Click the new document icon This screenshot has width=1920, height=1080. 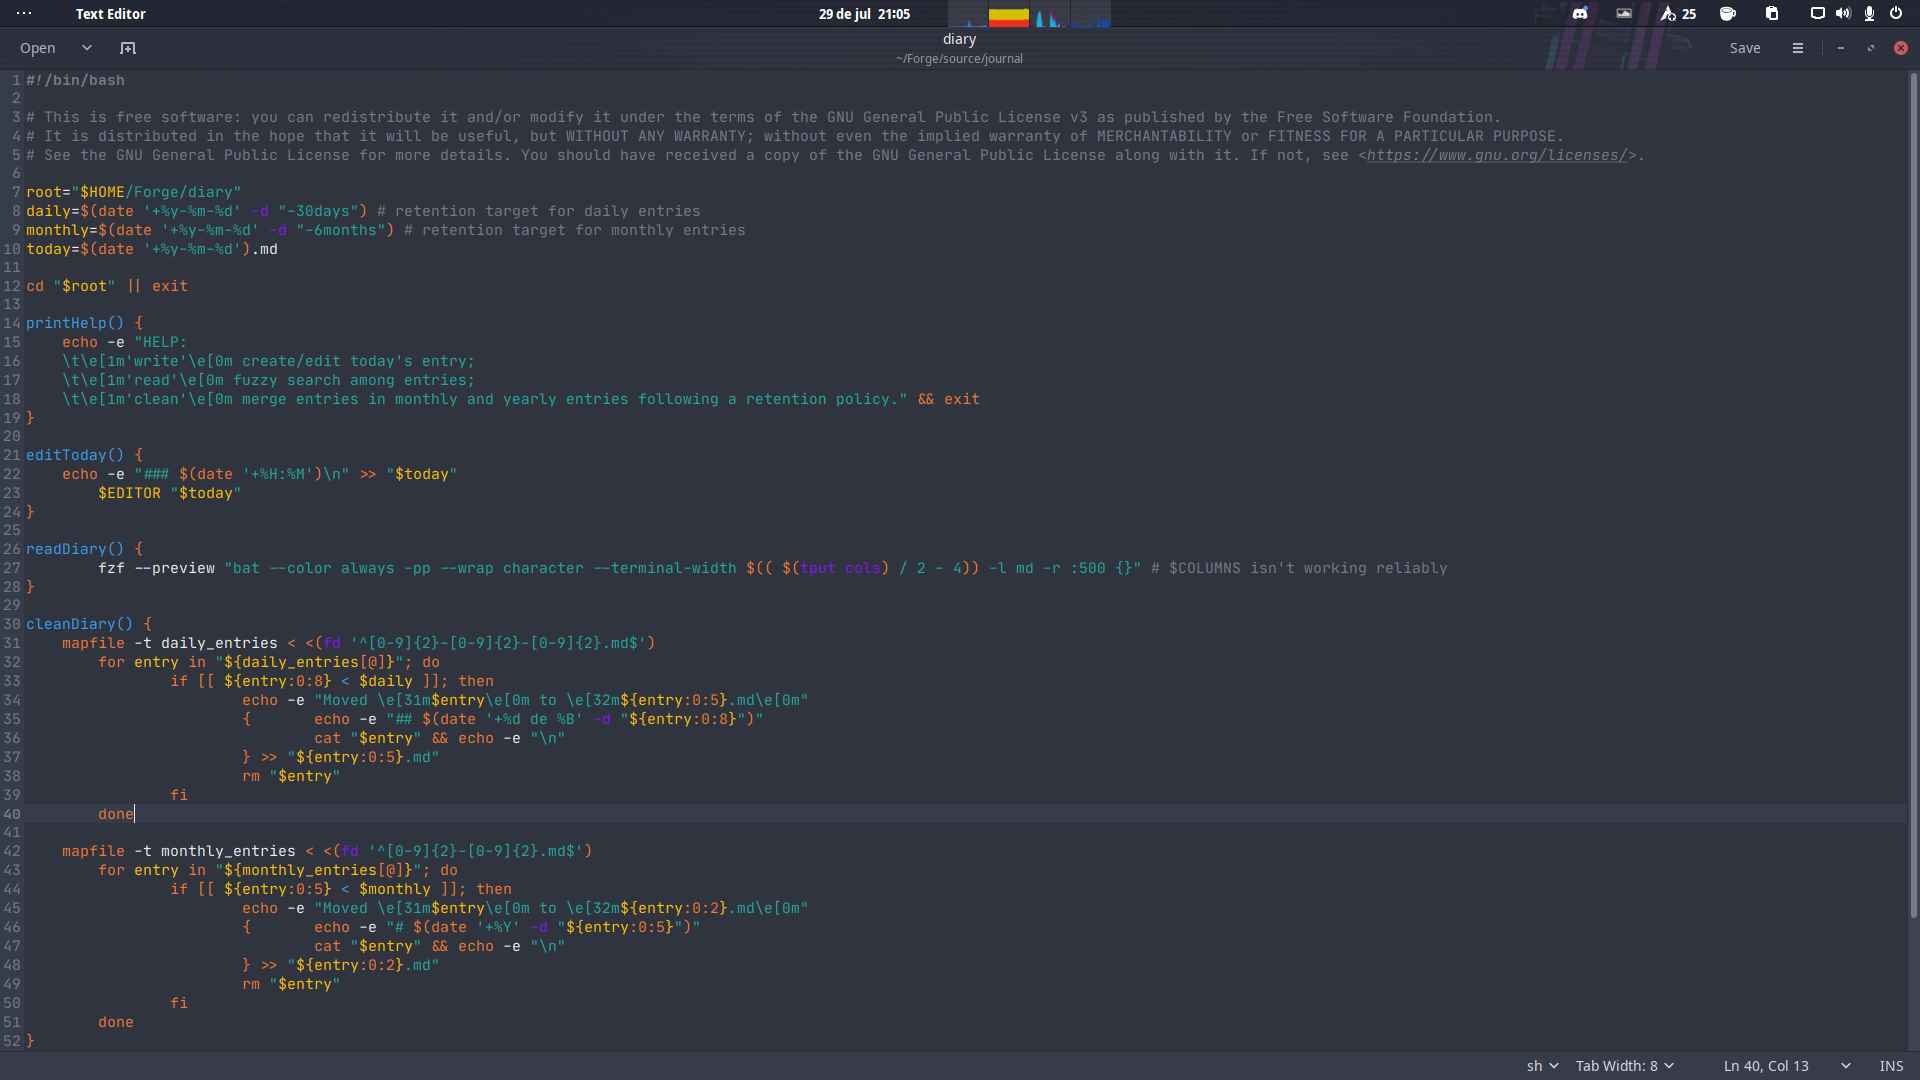[x=128, y=48]
